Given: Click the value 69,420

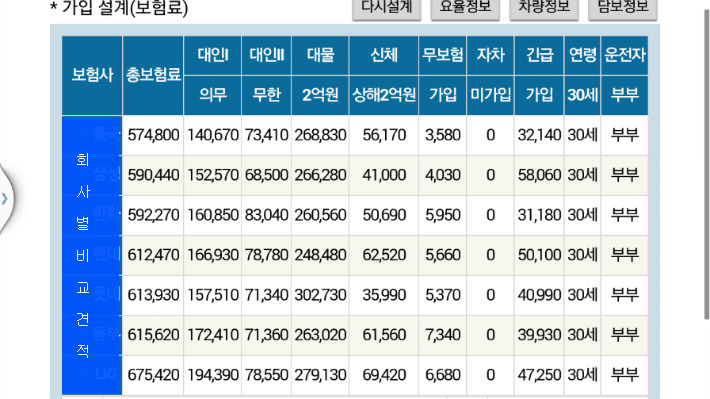Looking at the screenshot, I should [384, 375].
